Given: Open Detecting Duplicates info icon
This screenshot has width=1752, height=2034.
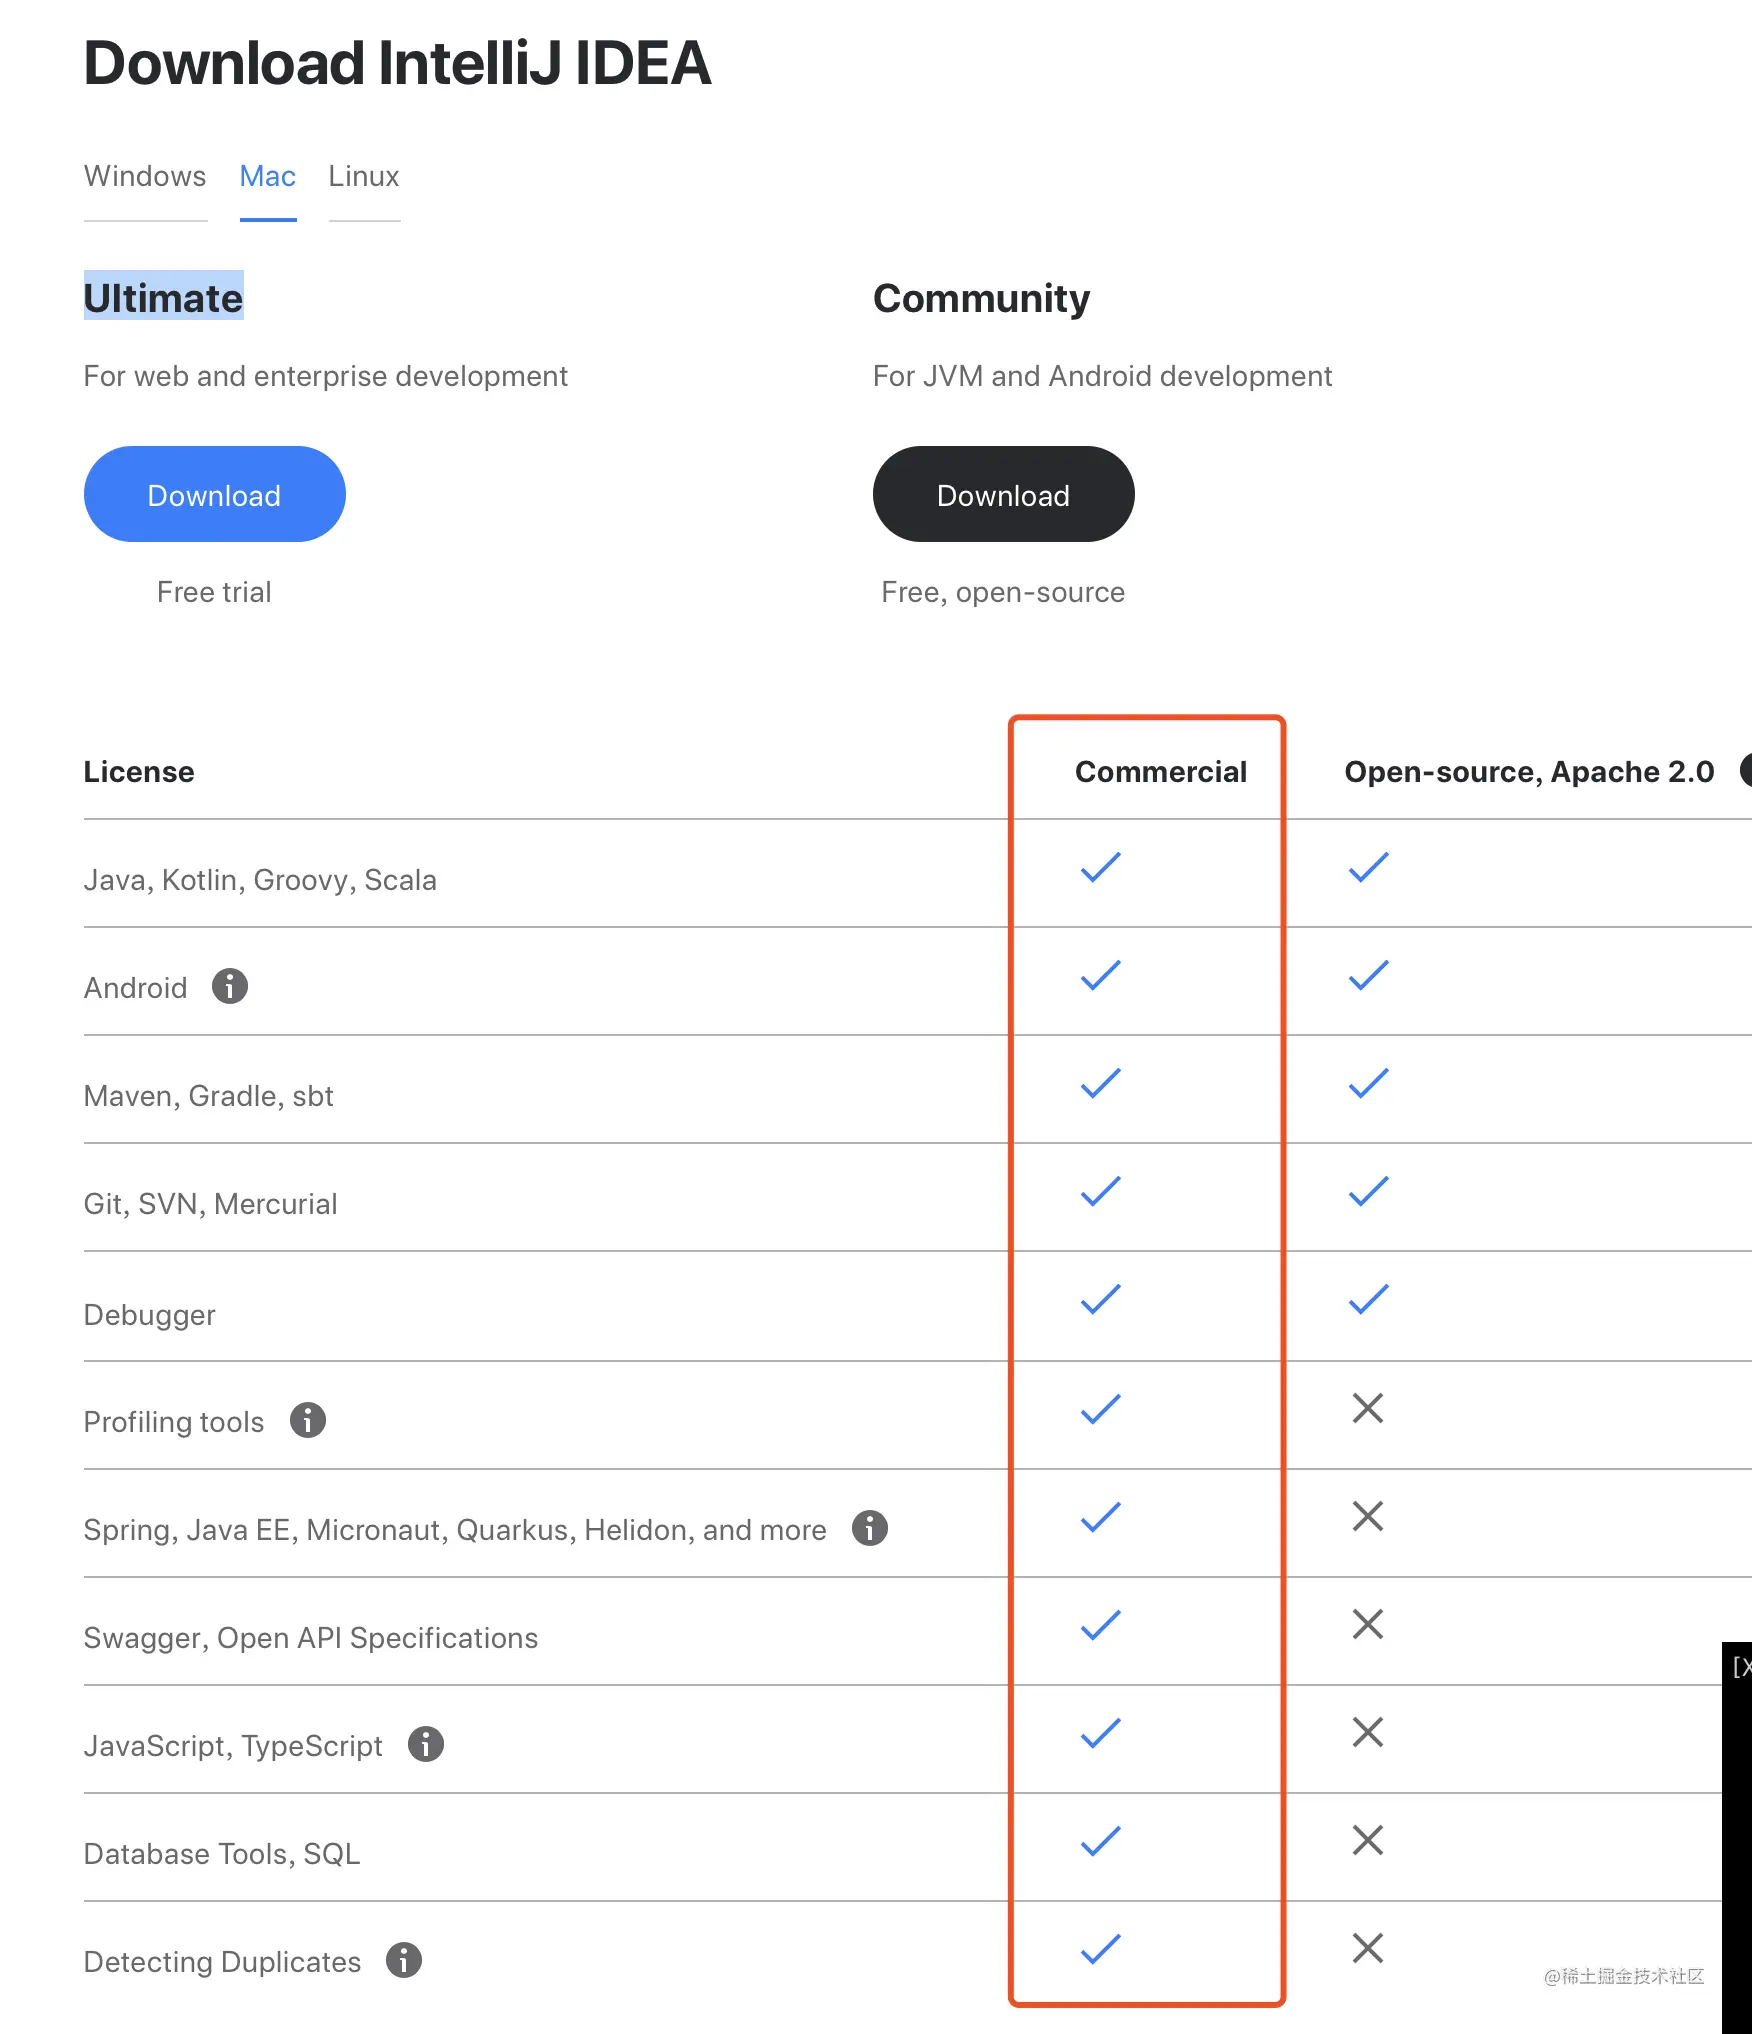Looking at the screenshot, I should 404,1960.
